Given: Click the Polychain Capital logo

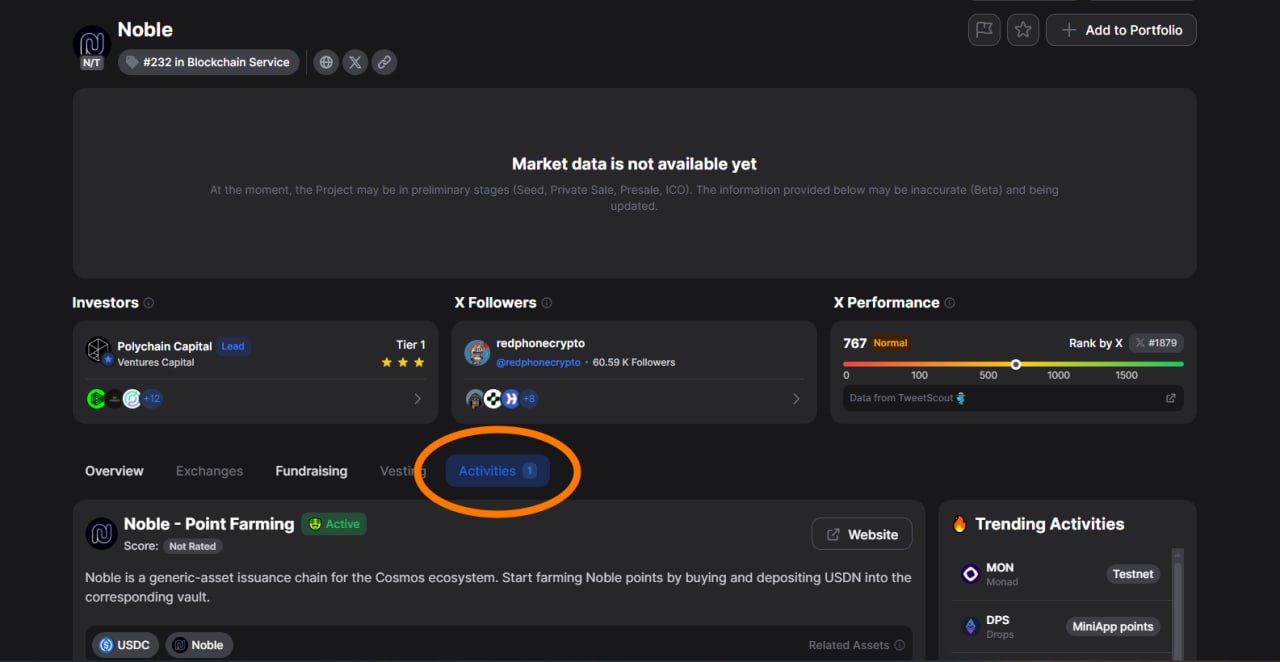Looking at the screenshot, I should click(98, 350).
